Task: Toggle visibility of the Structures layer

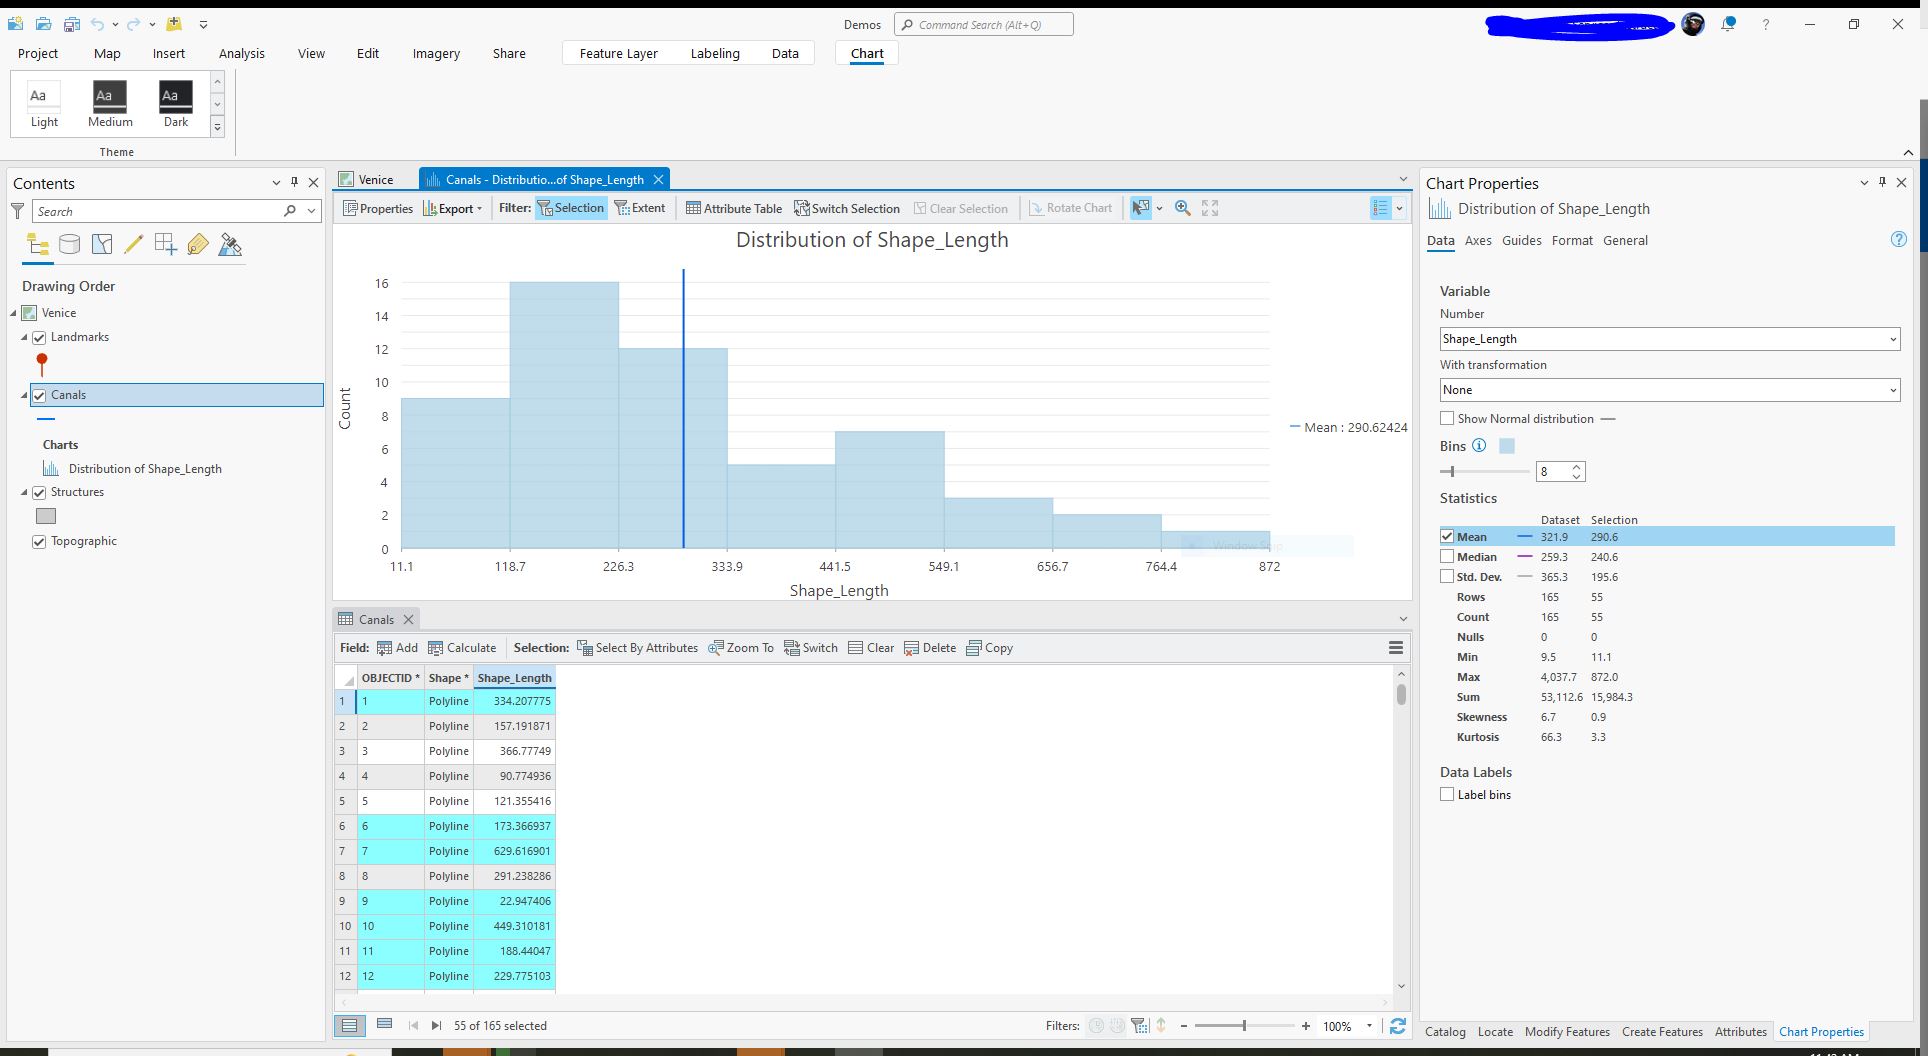Action: pyautogui.click(x=39, y=492)
